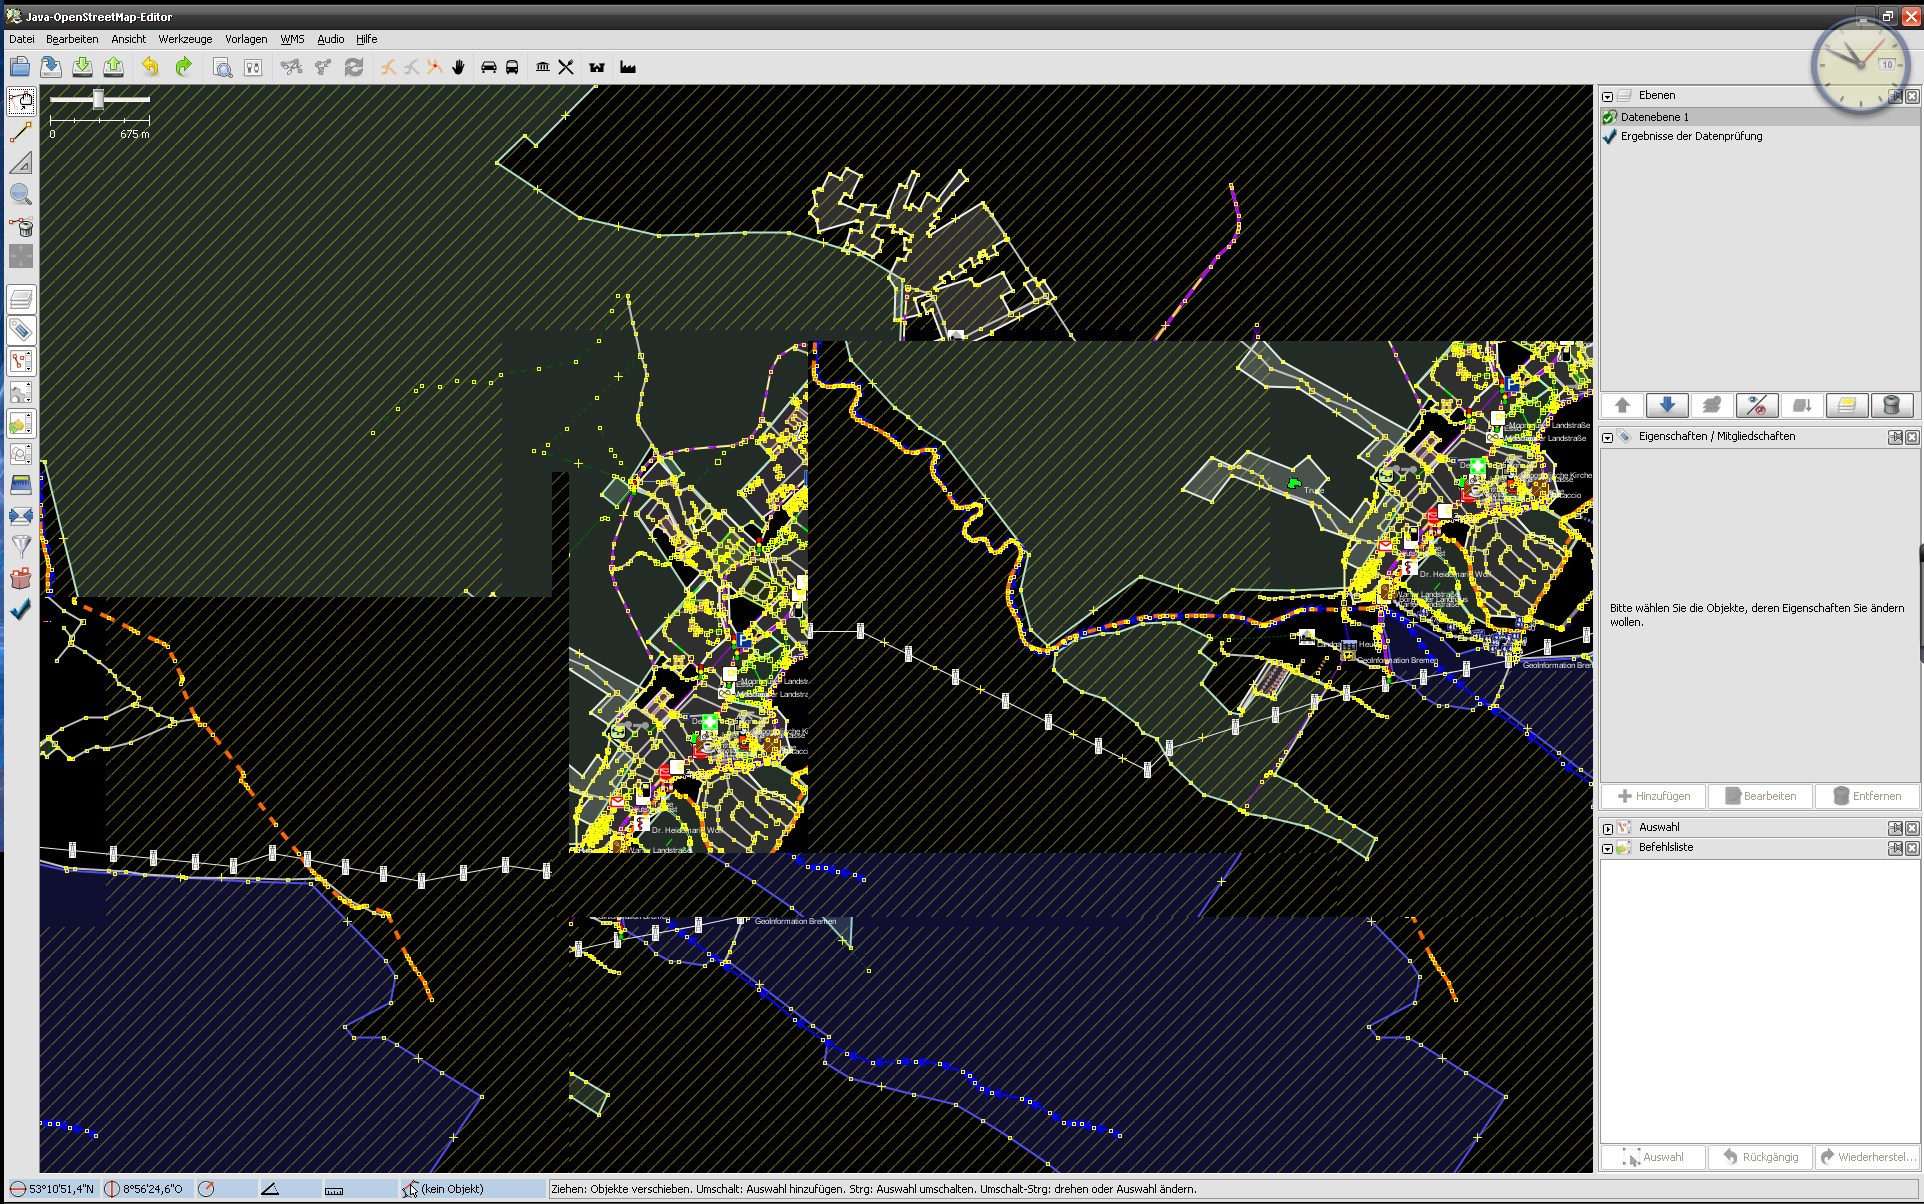Click the upload data arrow icon
The height and width of the screenshot is (1204, 1924).
pyautogui.click(x=114, y=67)
